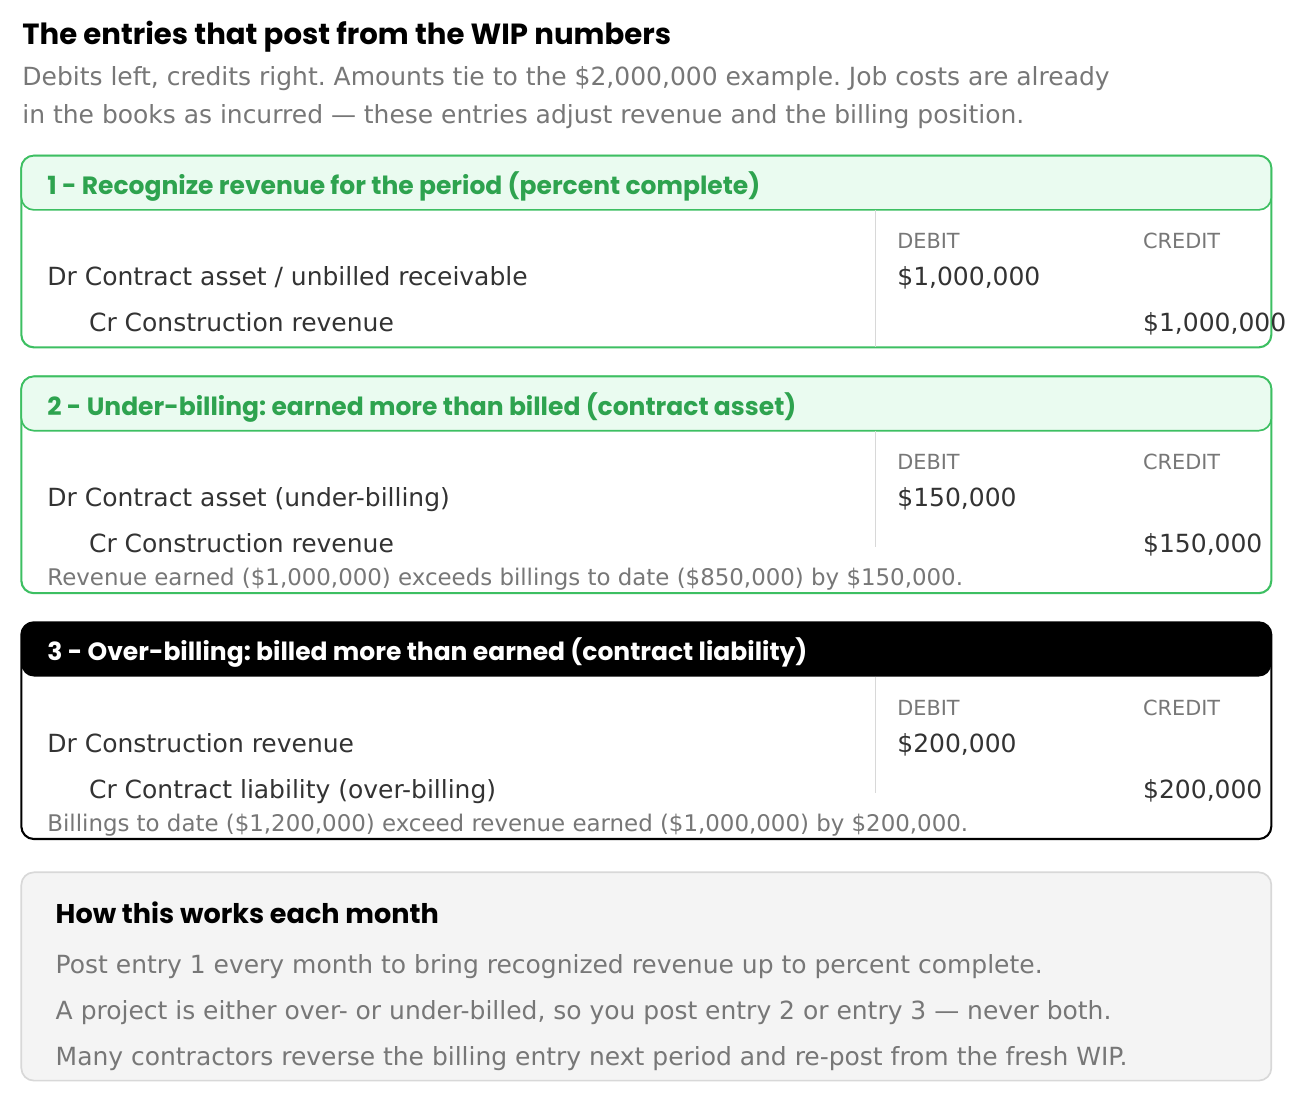Click the $200,000 debit amount
This screenshot has width=1305, height=1102.
point(956,744)
